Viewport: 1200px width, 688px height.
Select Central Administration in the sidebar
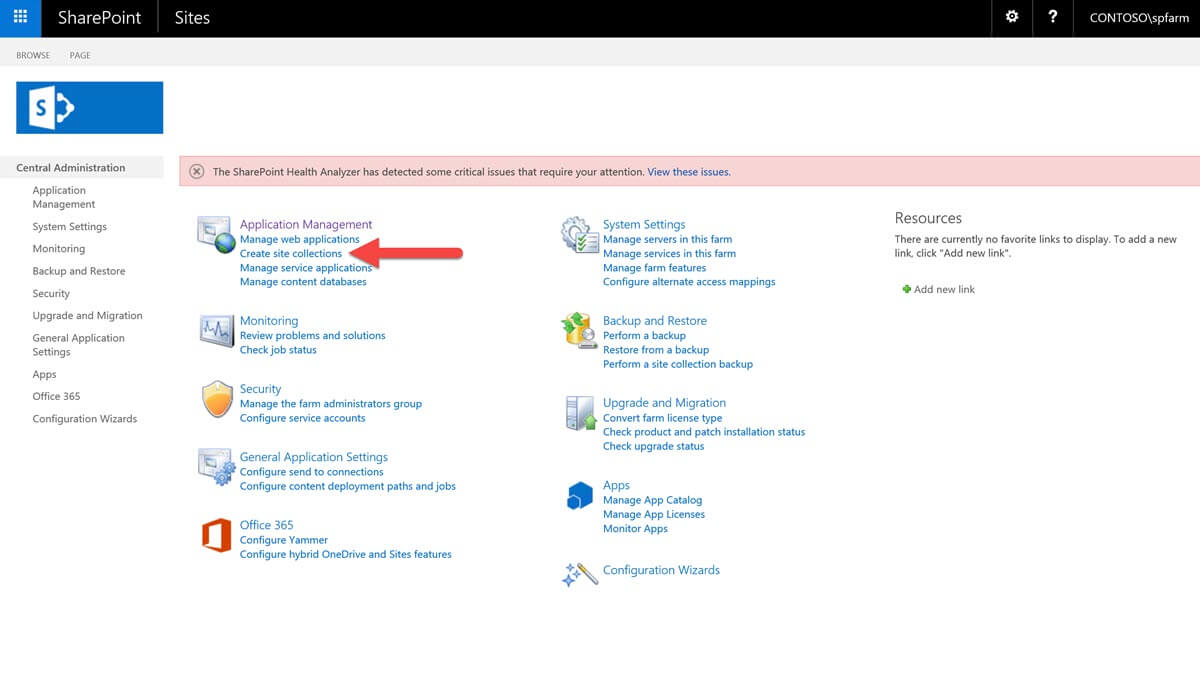pyautogui.click(x=71, y=168)
